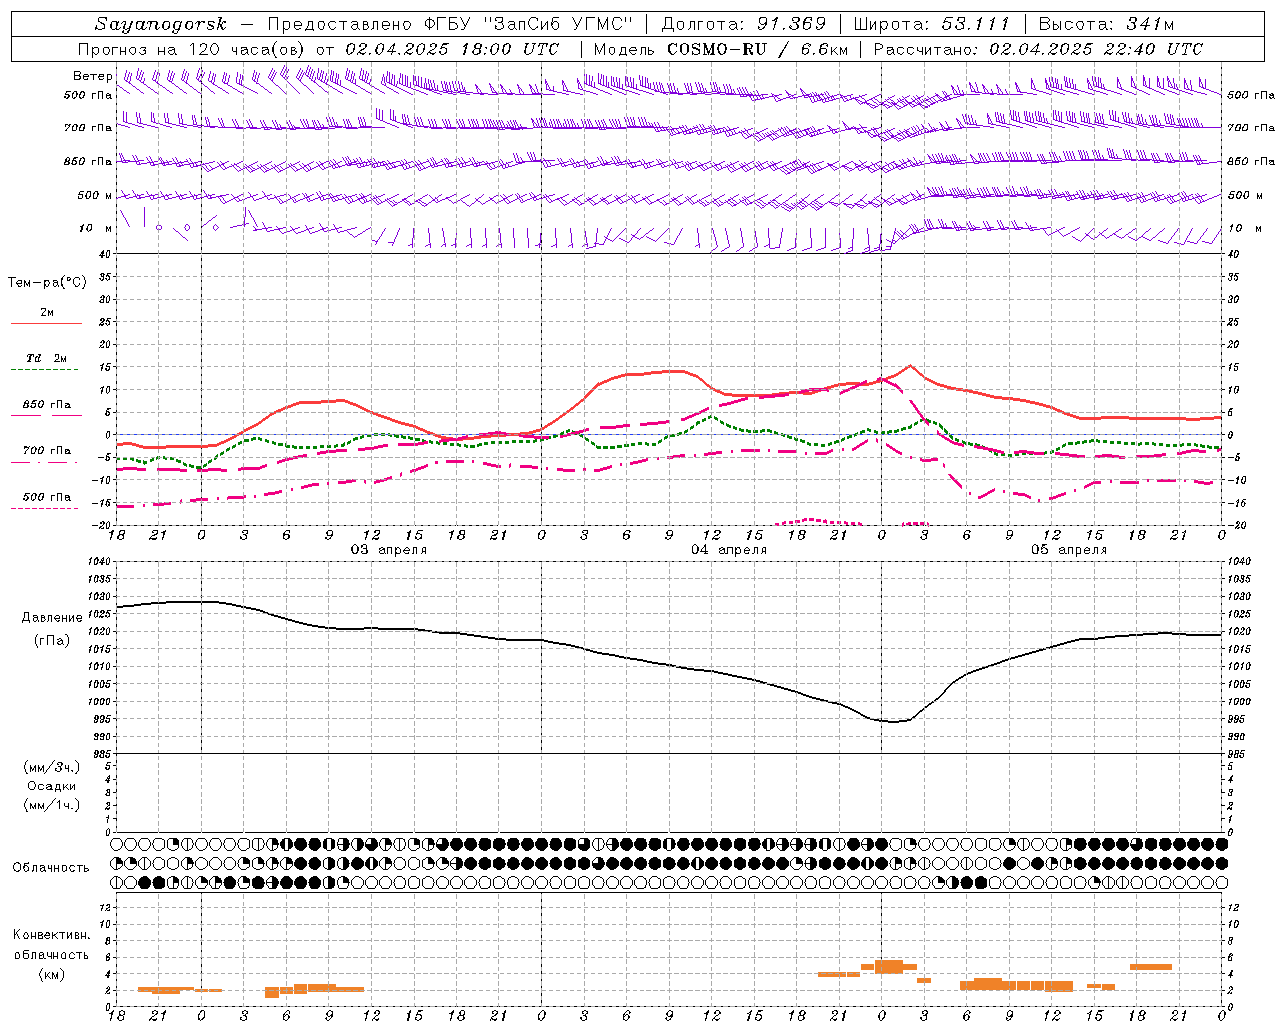Click the 'Осадки' precipitation label
This screenshot has width=1280, height=1024.
[x=52, y=786]
